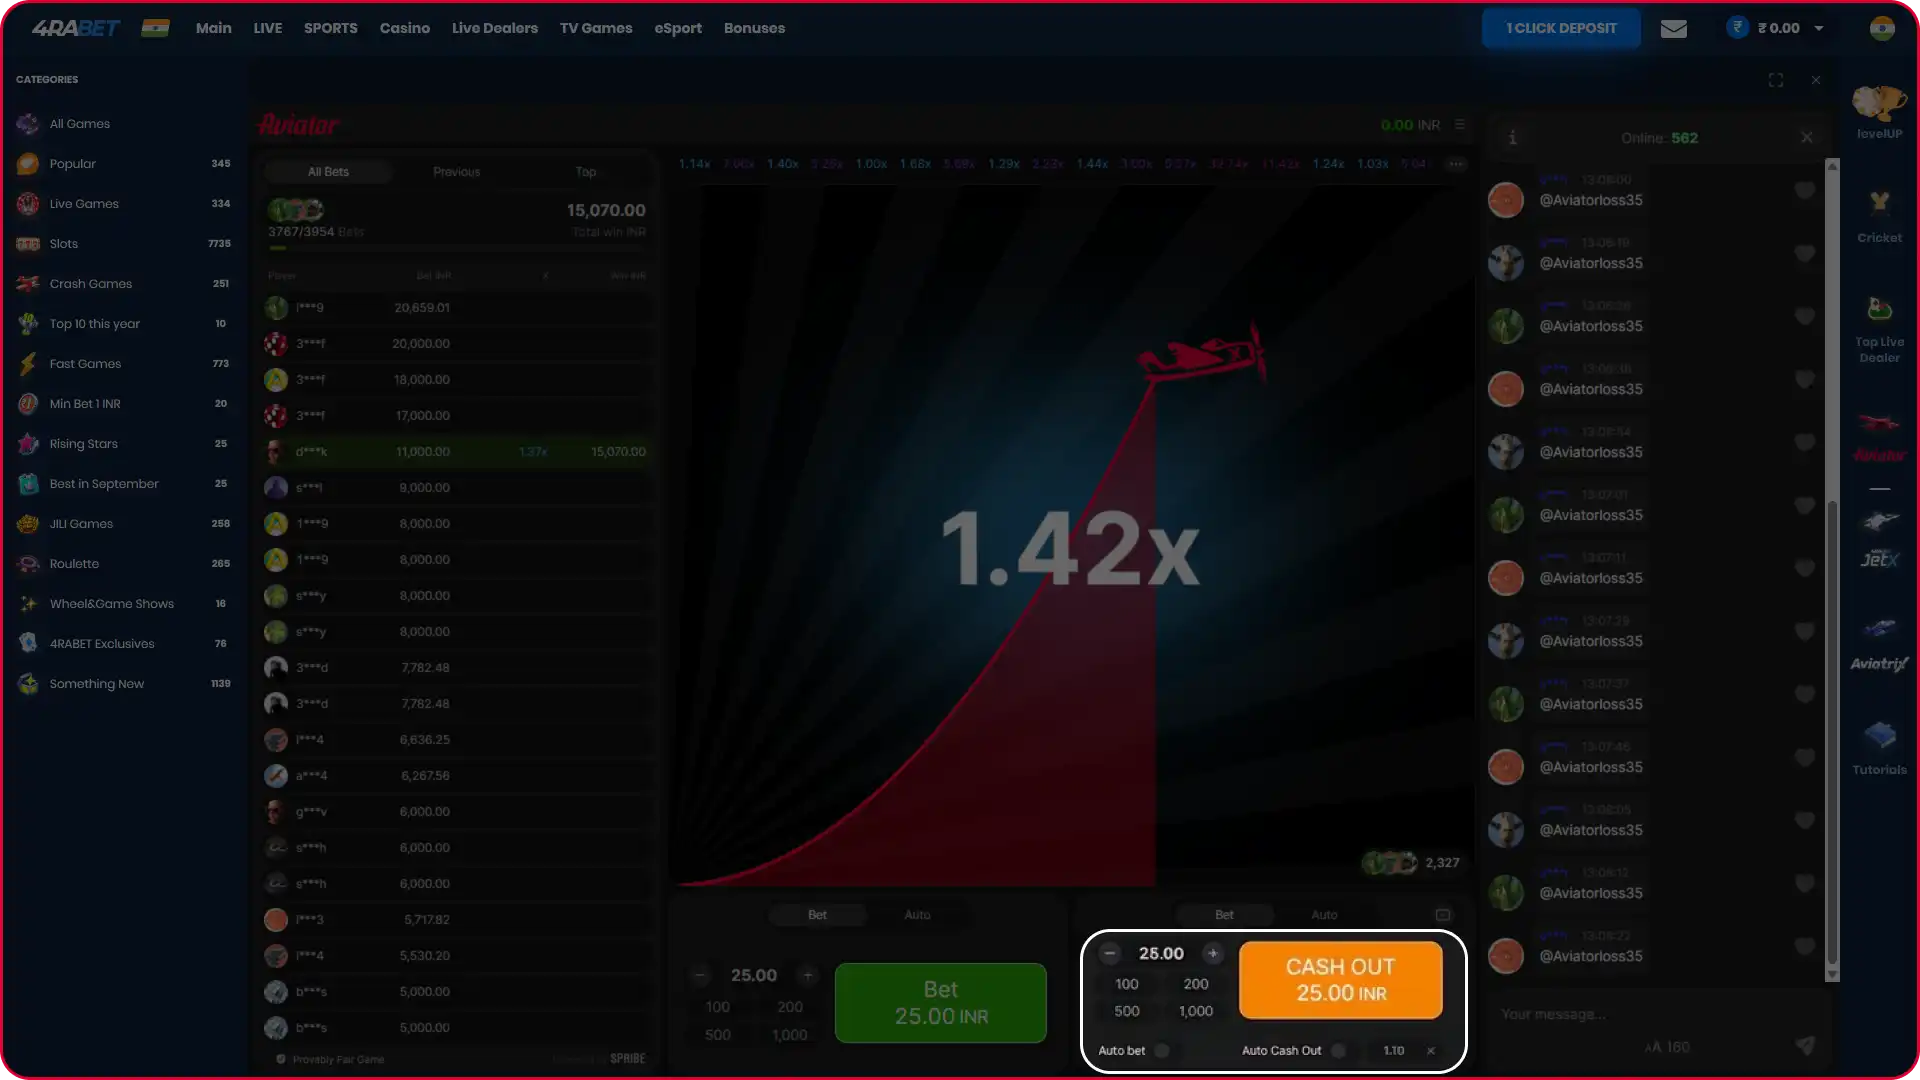Click the chat info icon

(1512, 138)
